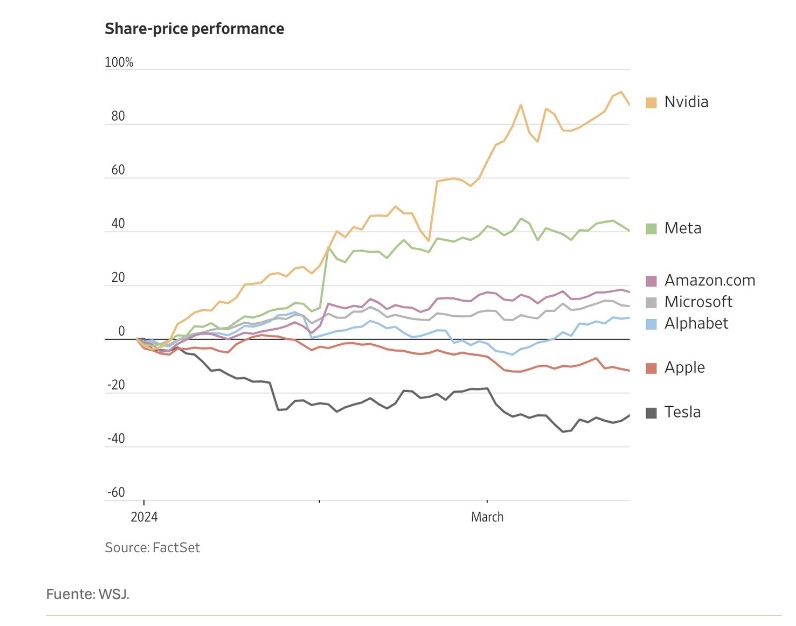Click the light blue Alphabet legend swatch
This screenshot has width=796, height=626.
point(651,323)
